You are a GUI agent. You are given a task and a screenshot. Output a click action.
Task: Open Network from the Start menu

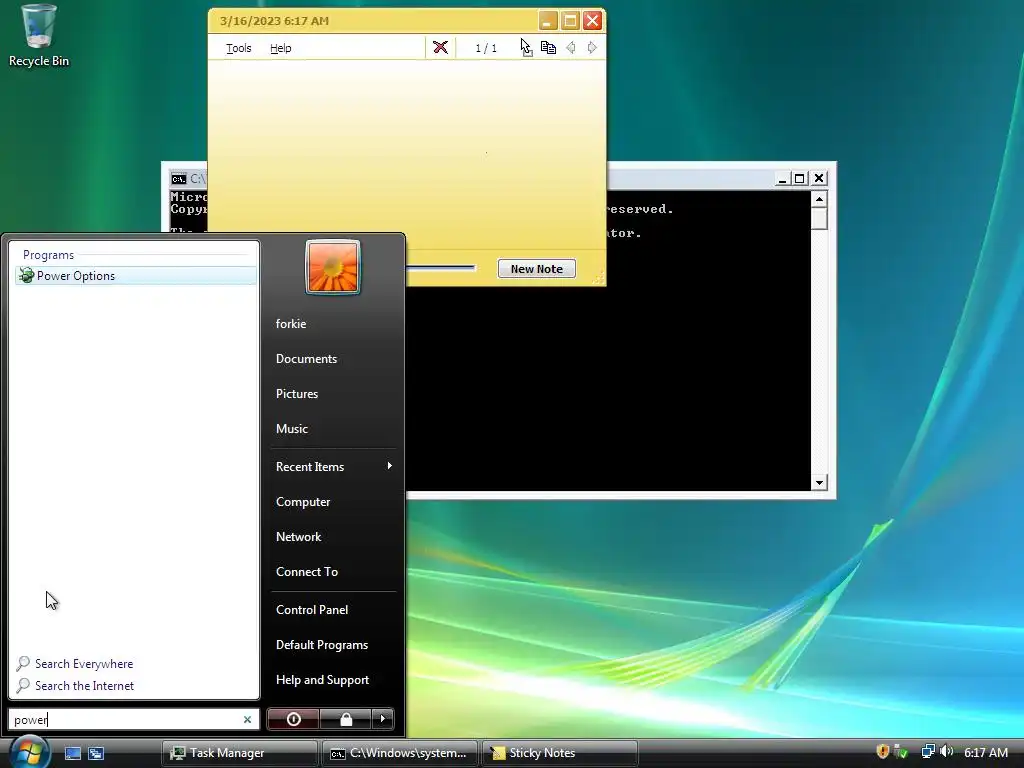click(298, 537)
